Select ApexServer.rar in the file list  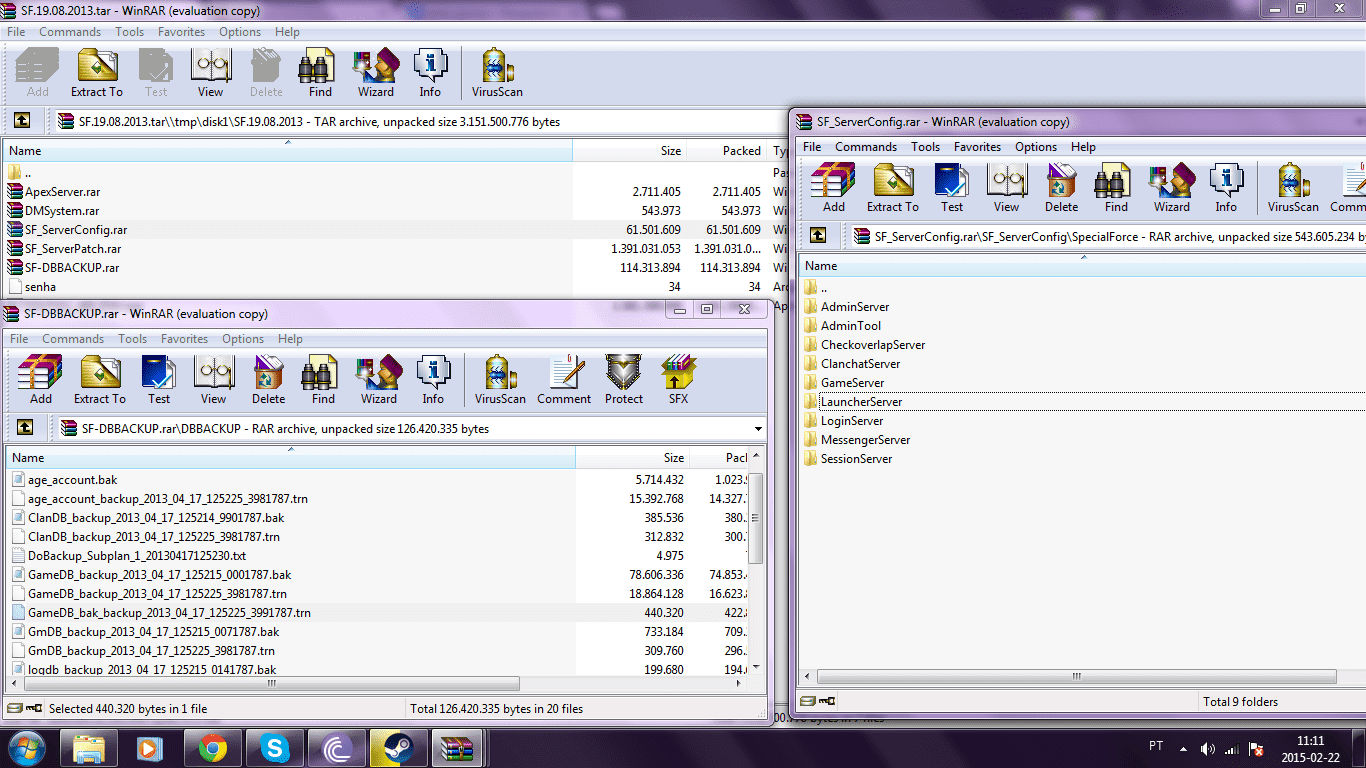click(x=62, y=191)
